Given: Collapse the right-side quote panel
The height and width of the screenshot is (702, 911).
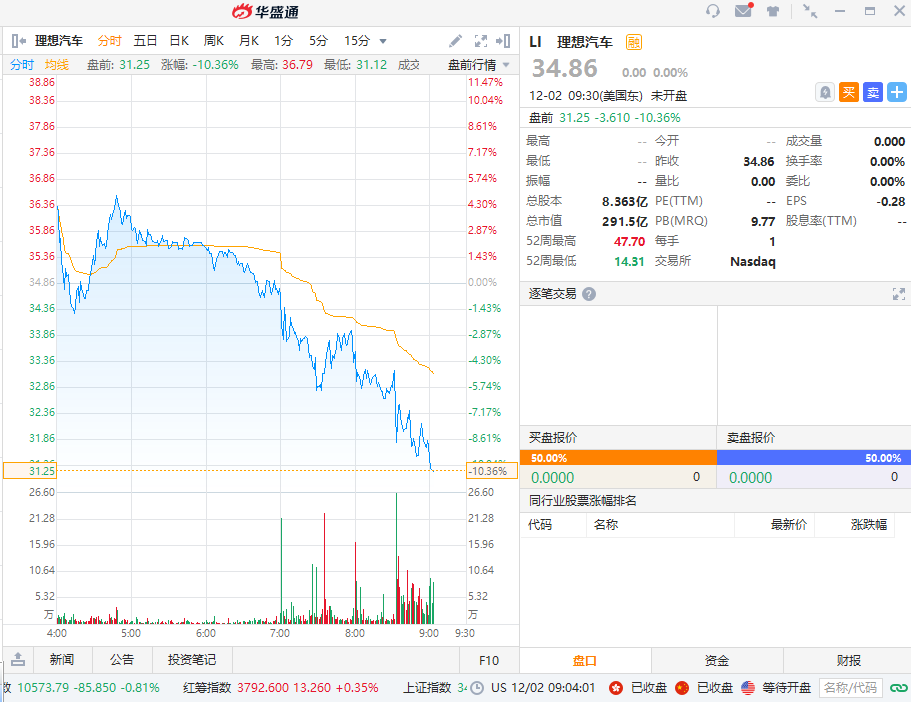Looking at the screenshot, I should tap(503, 41).
